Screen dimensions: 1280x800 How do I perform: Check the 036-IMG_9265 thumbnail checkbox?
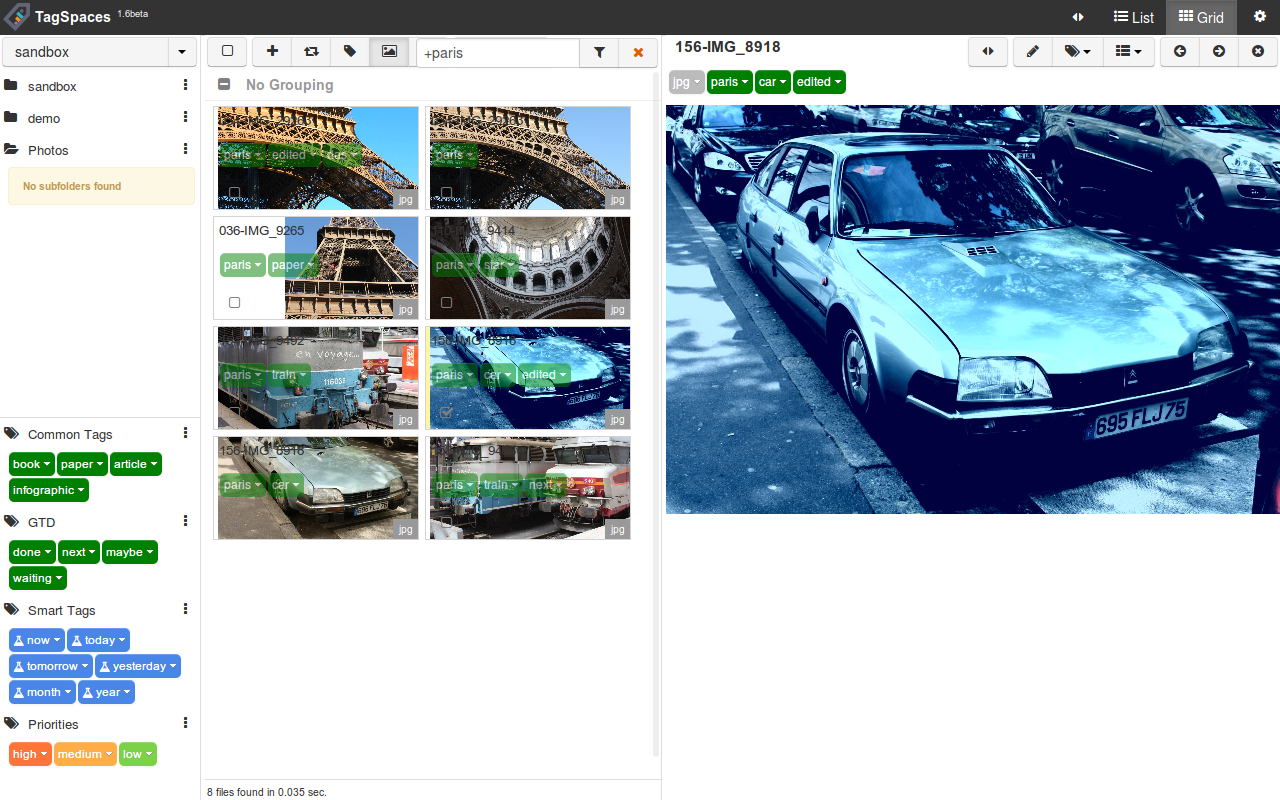234,302
